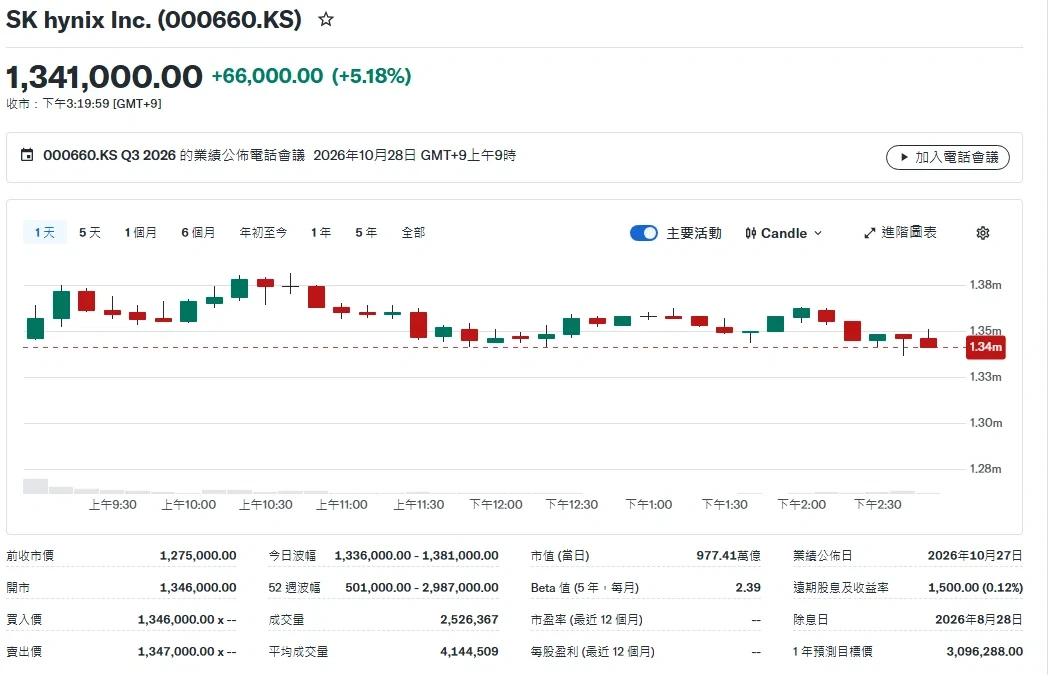Viewport: 1048px width, 675px height.
Task: Click the 52 週波幅 range value
Action: tap(422, 587)
